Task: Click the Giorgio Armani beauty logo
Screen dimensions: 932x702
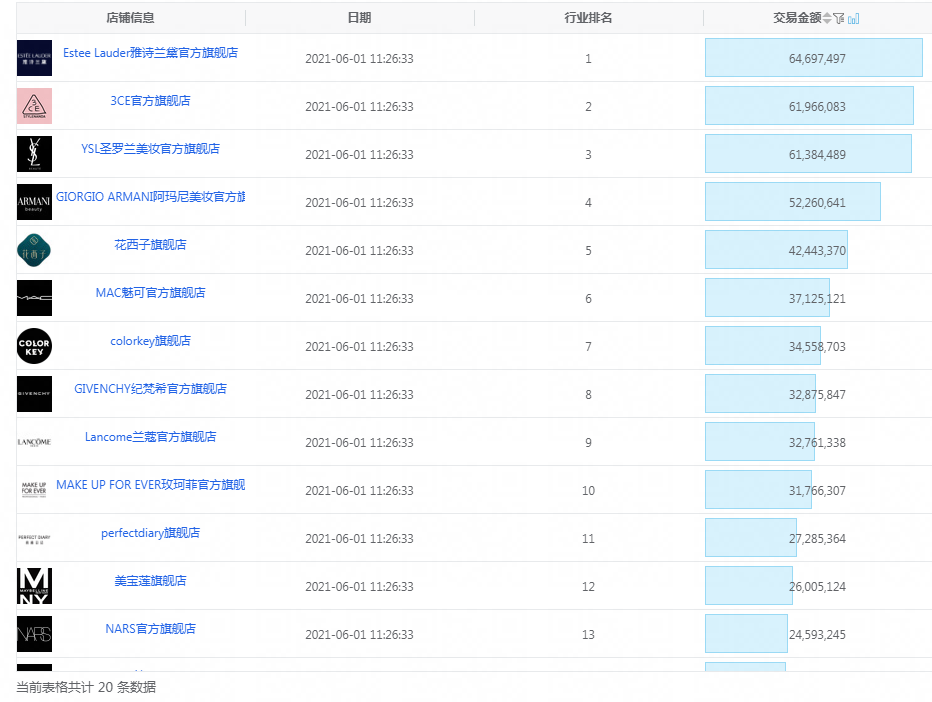Action: click(x=34, y=202)
